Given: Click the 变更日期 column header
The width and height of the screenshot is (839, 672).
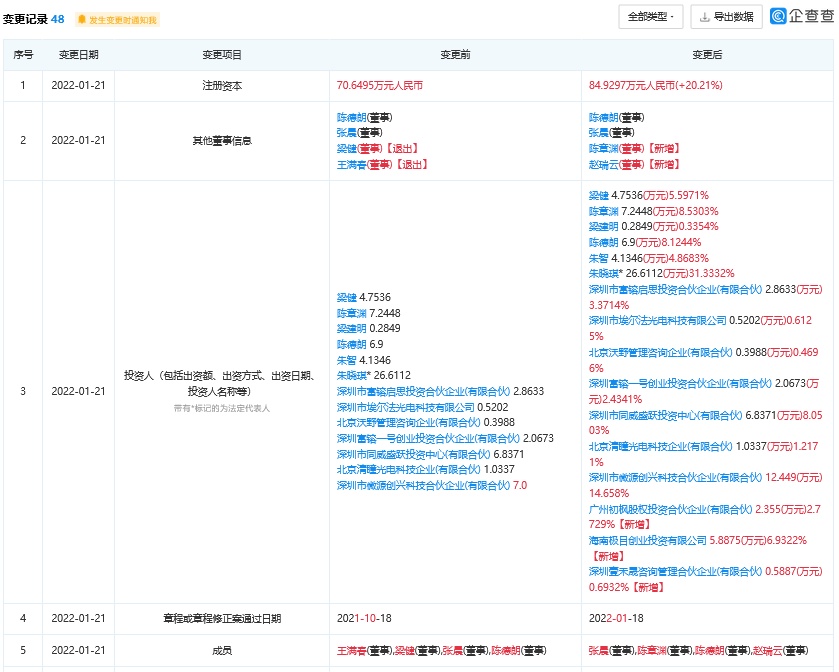Looking at the screenshot, I should 78,55.
